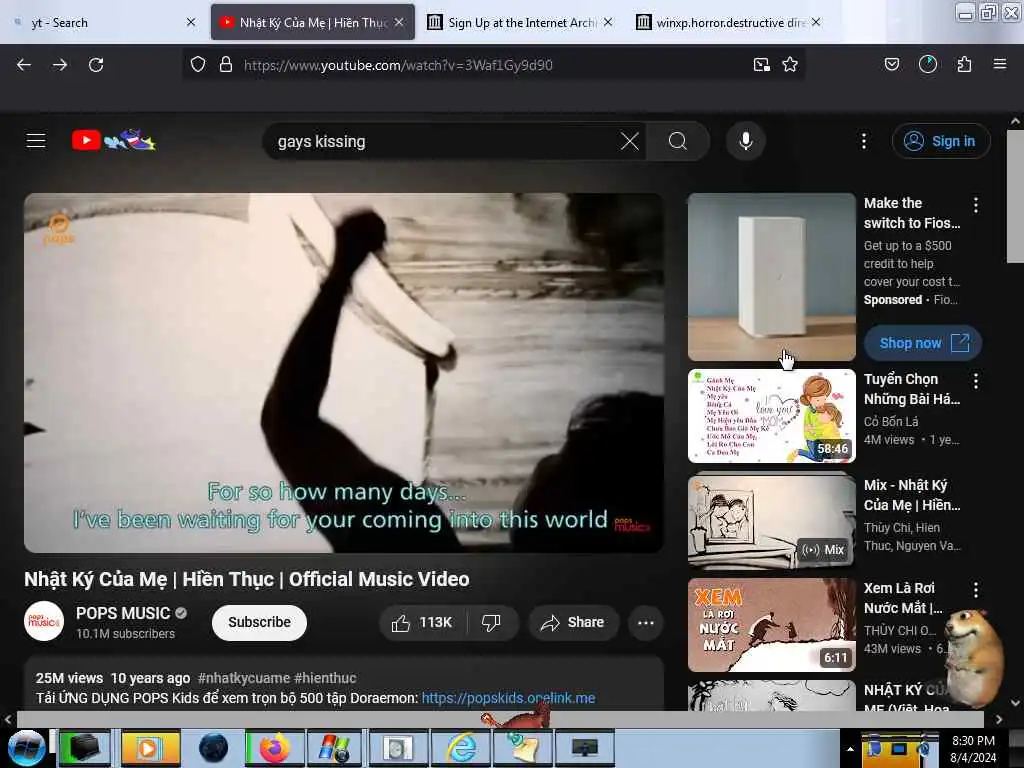
Task: Open the #hienthuc hashtag
Action: coord(325,678)
